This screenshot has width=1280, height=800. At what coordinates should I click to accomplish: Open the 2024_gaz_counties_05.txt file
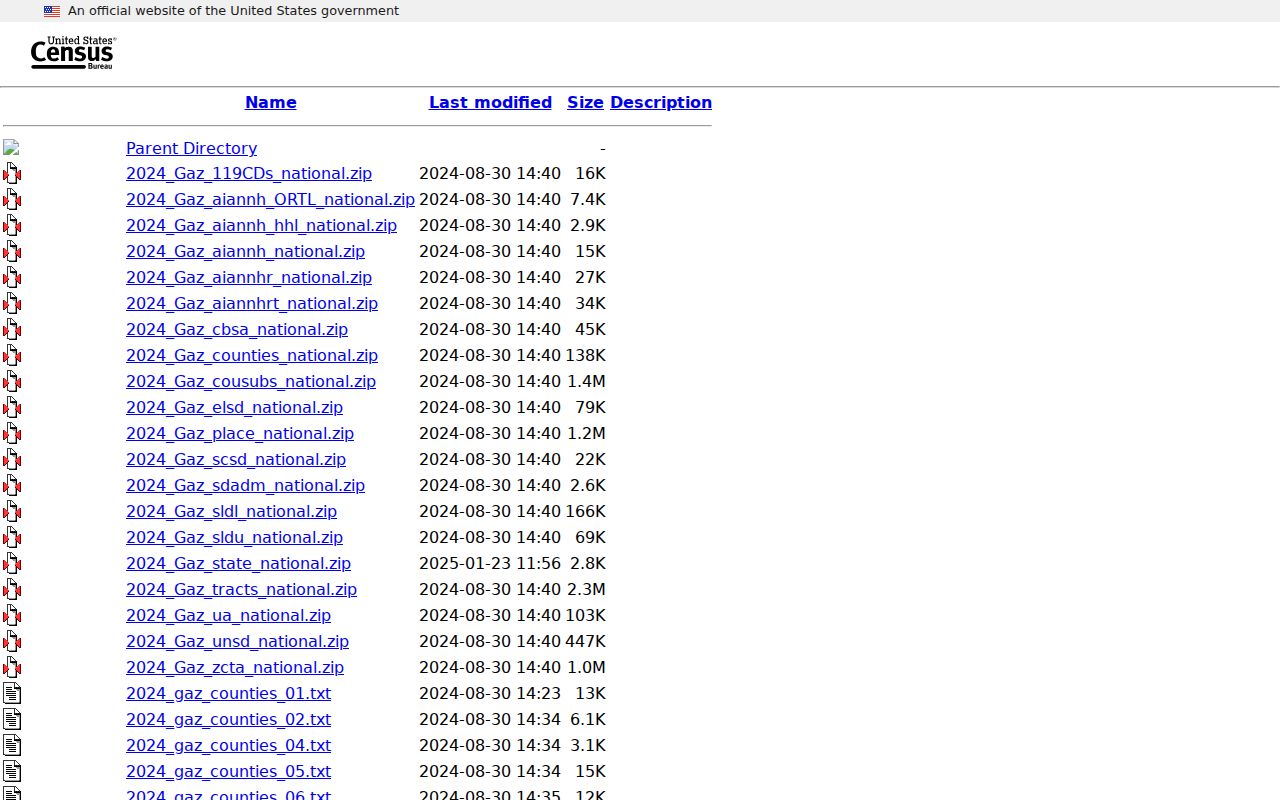point(228,772)
